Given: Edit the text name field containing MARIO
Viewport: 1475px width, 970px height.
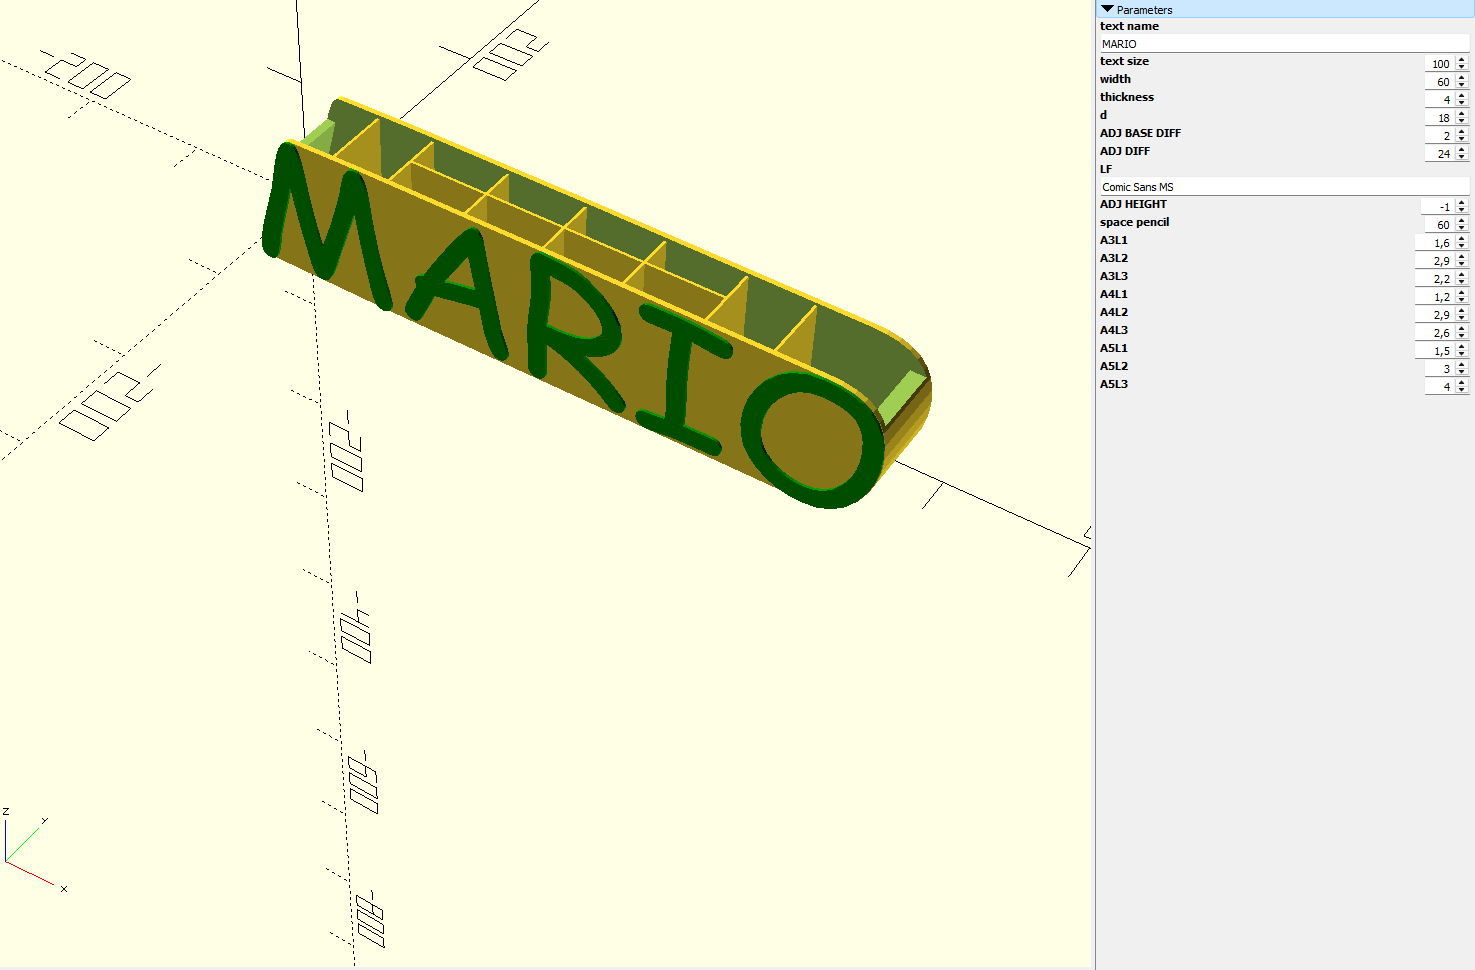Looking at the screenshot, I should click(1284, 44).
